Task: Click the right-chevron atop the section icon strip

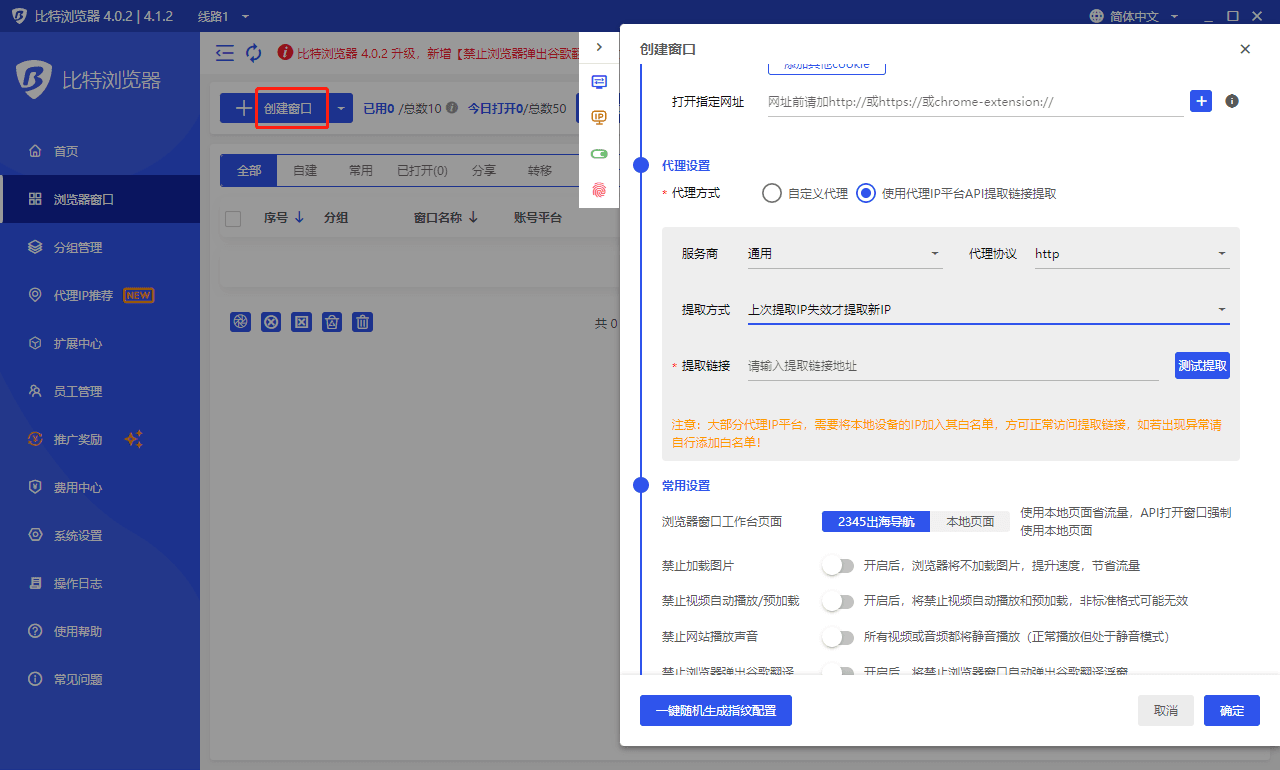Action: point(599,47)
